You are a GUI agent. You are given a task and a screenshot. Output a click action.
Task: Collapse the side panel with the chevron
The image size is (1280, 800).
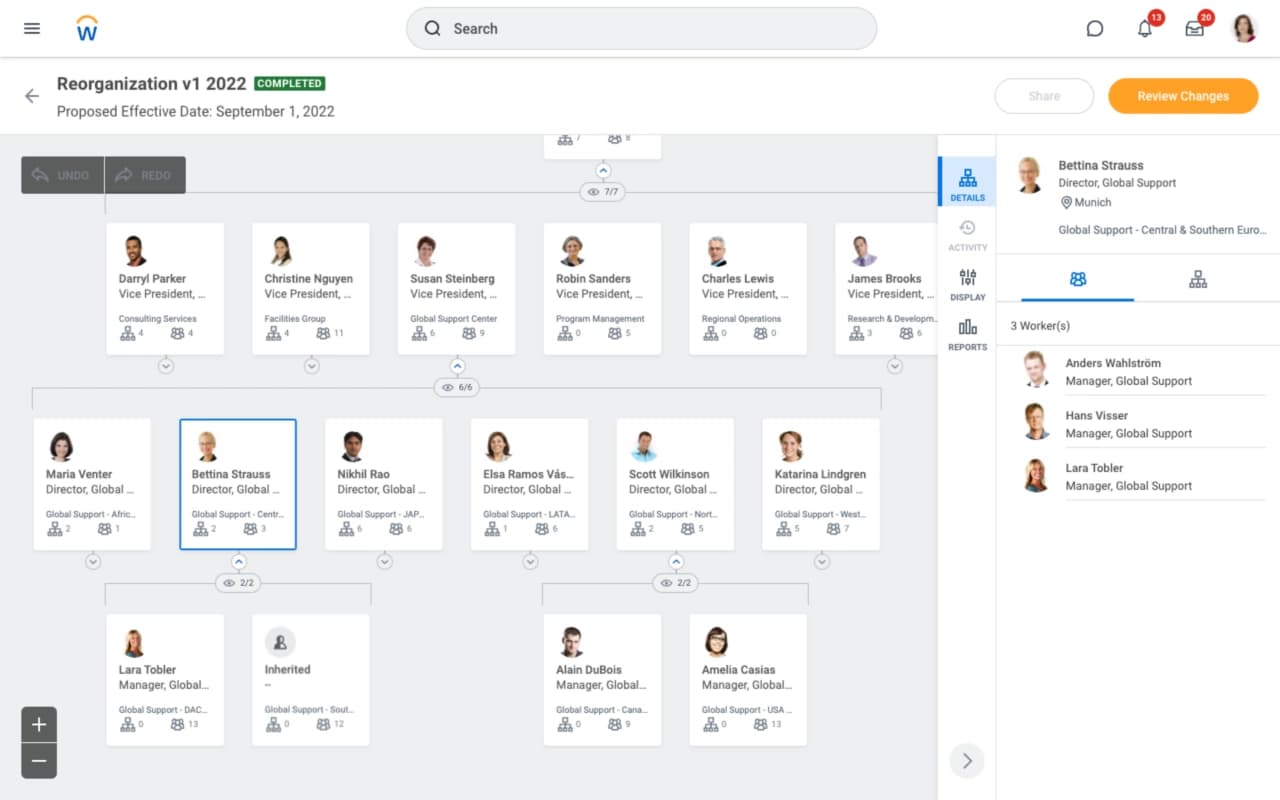[x=967, y=761]
